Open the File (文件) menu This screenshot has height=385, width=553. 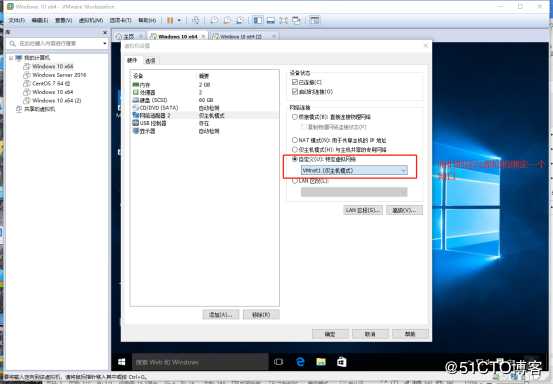point(16,20)
